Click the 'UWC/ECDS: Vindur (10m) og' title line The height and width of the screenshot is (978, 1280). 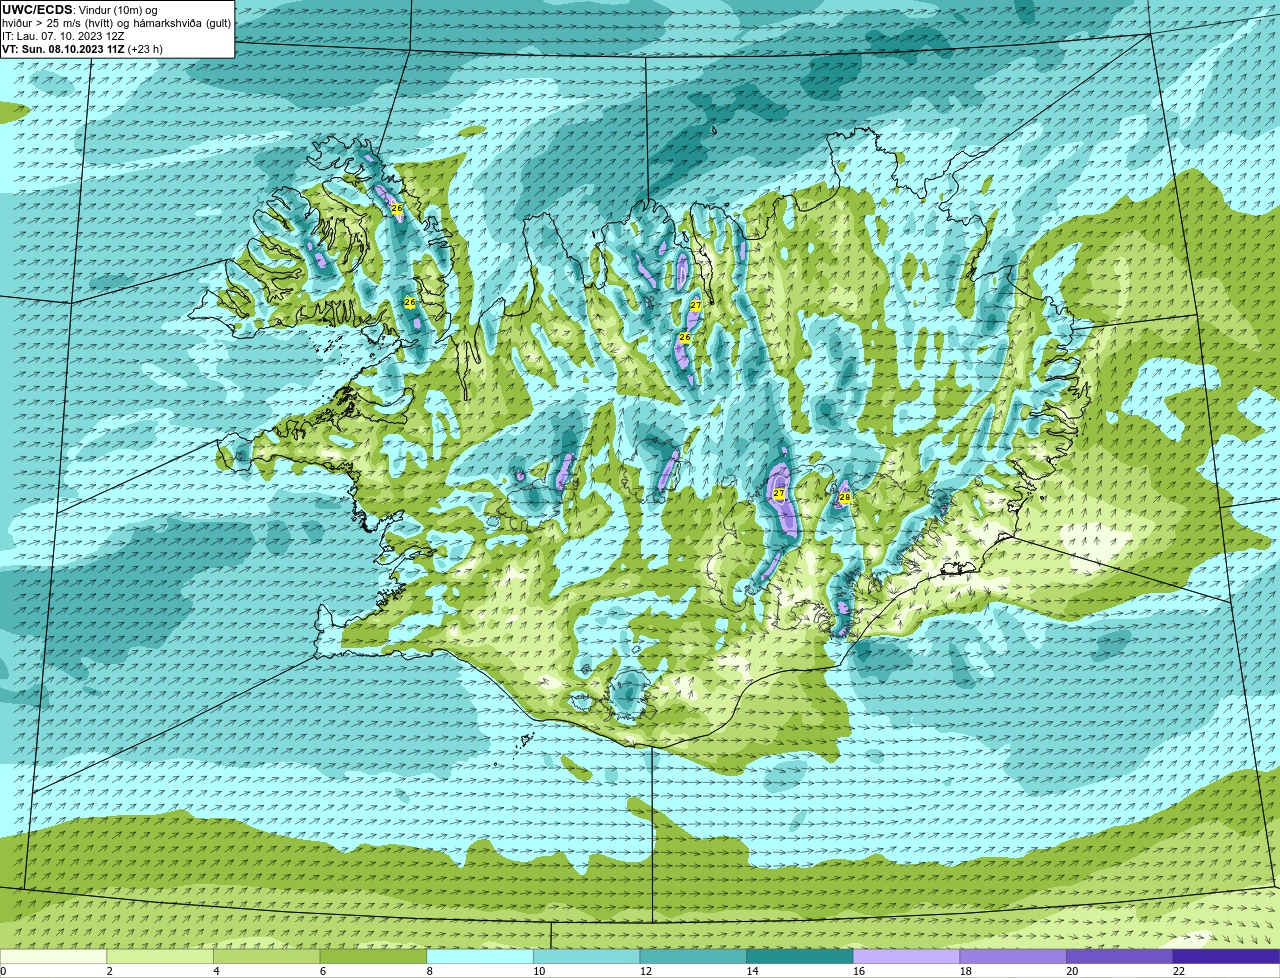click(80, 10)
